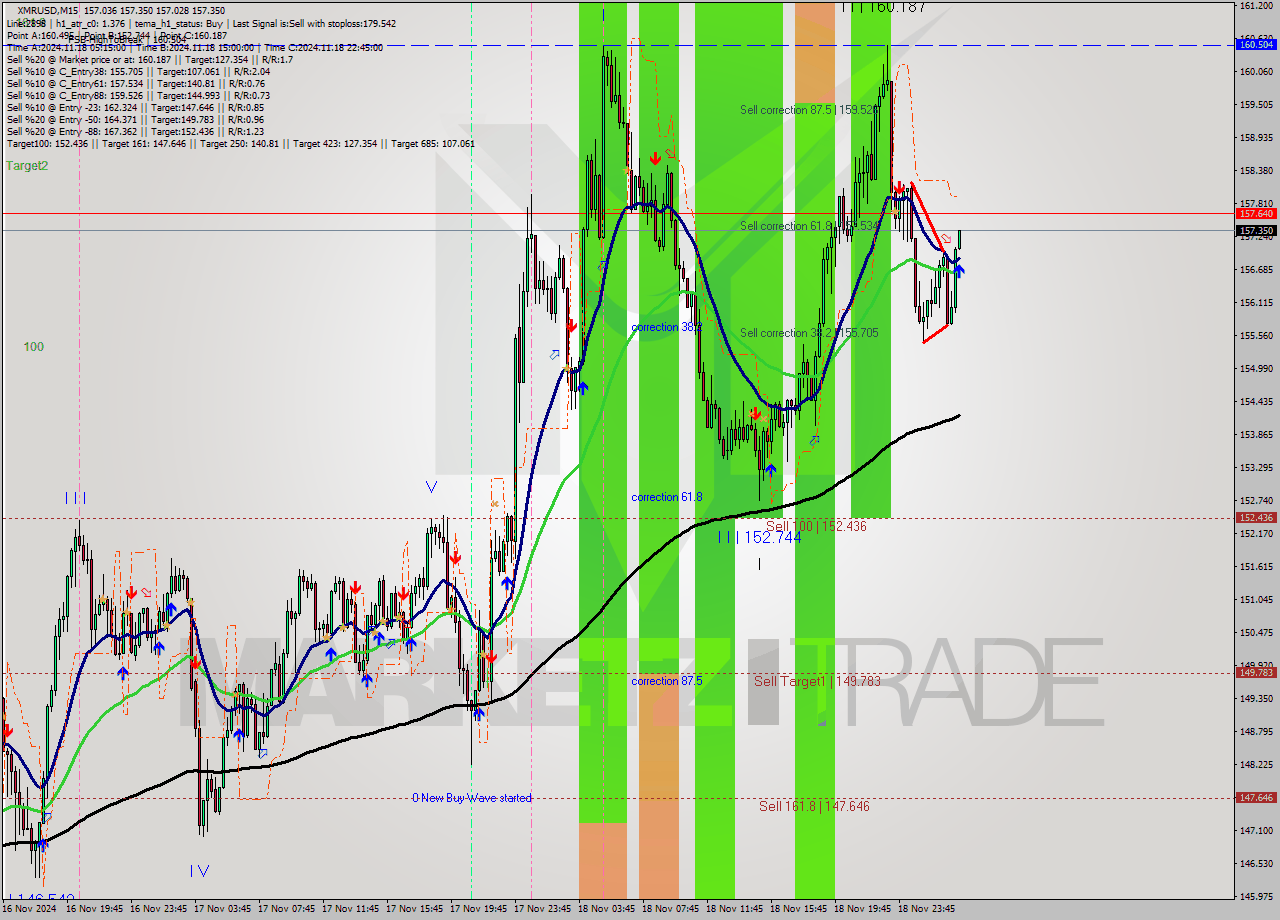The height and width of the screenshot is (920, 1280).
Task: Click the '18 Nov 03:45' time axis label
Action: pyautogui.click(x=607, y=910)
